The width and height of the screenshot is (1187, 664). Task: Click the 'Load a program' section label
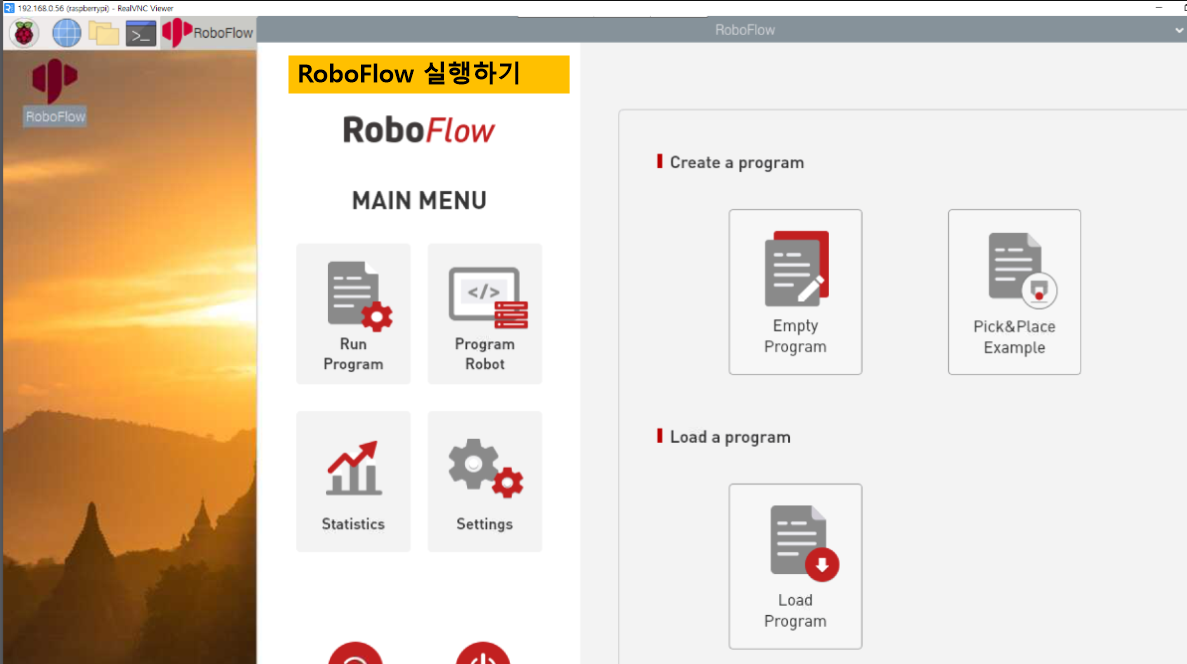pyautogui.click(x=730, y=438)
